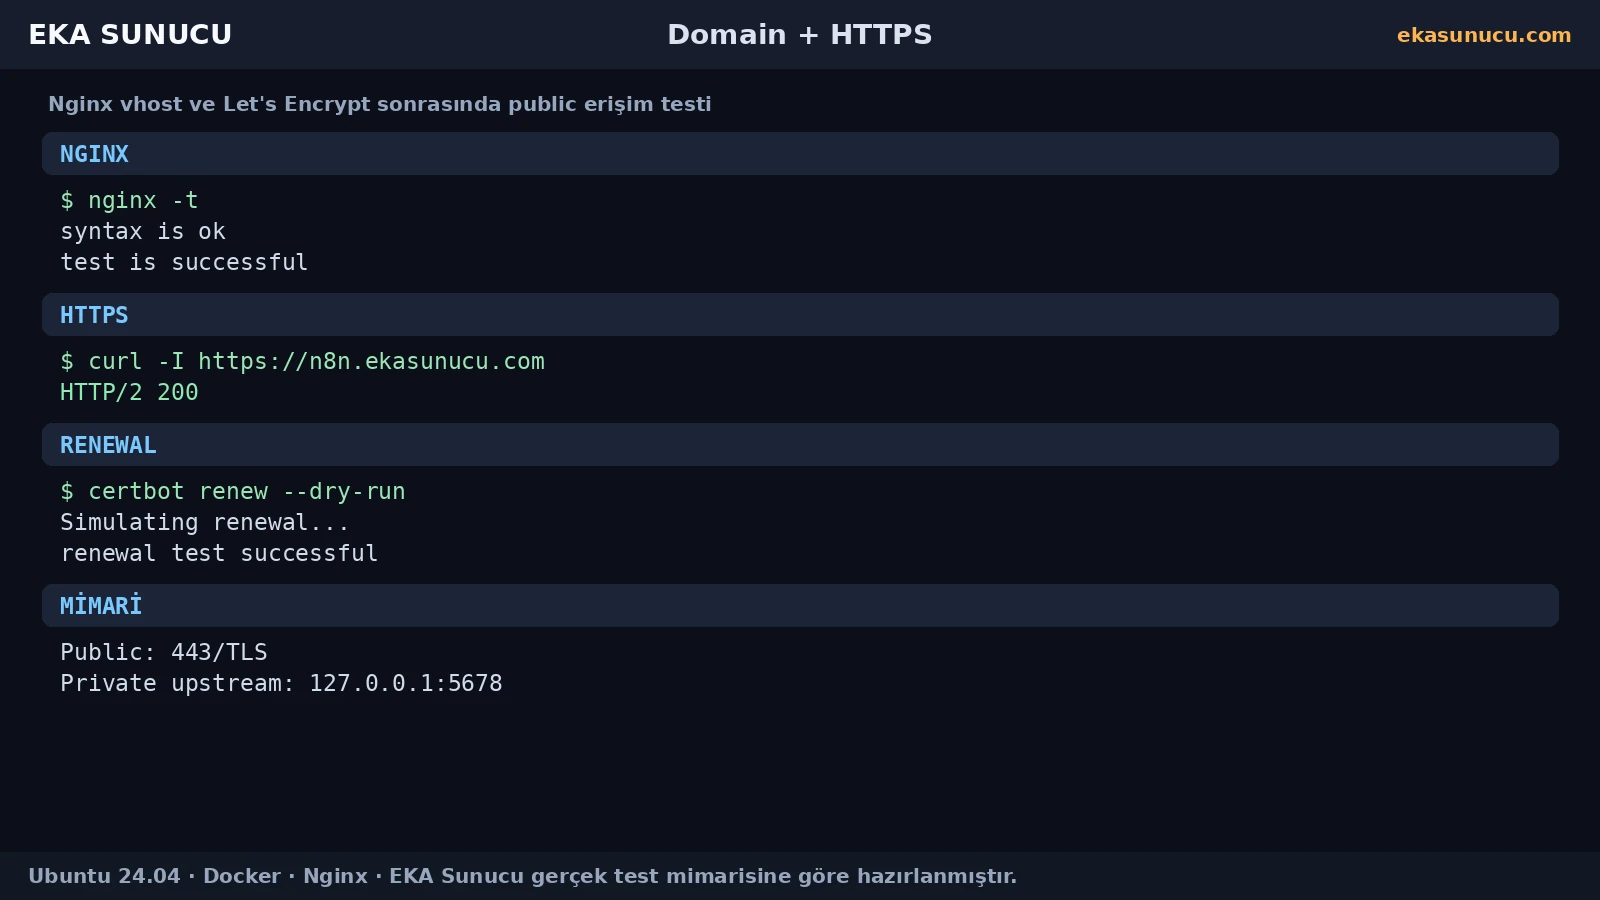Open the ekasunucu.com link
The width and height of the screenshot is (1600, 900).
tap(1484, 35)
